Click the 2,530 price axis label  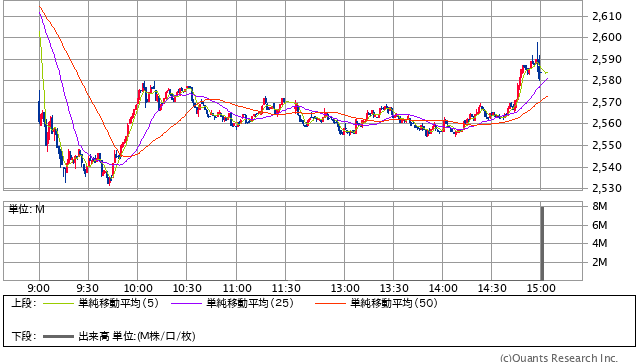tap(607, 188)
